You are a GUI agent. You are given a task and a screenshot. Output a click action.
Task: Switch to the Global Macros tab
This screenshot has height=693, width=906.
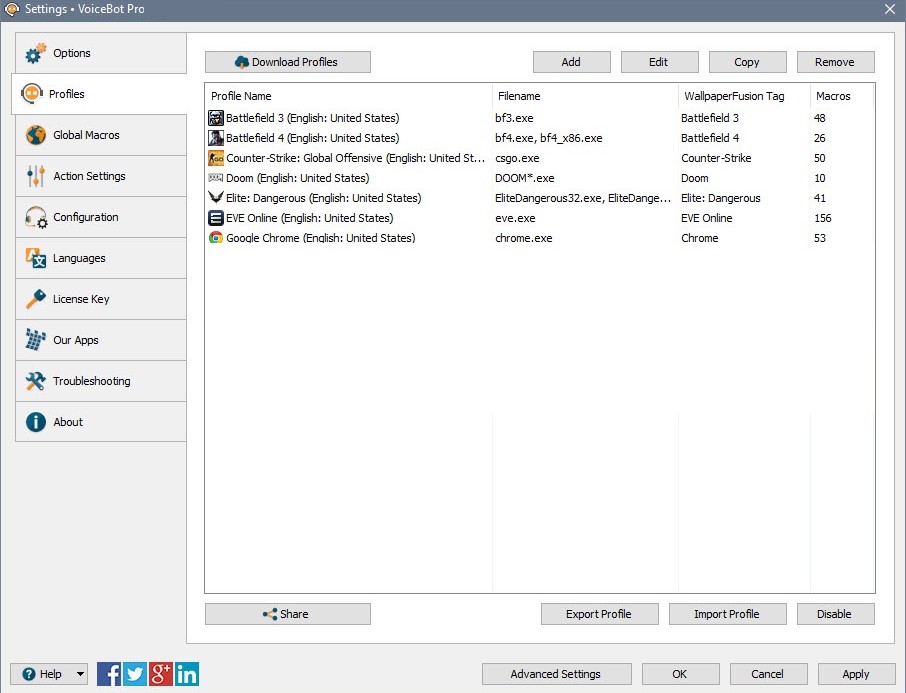101,135
